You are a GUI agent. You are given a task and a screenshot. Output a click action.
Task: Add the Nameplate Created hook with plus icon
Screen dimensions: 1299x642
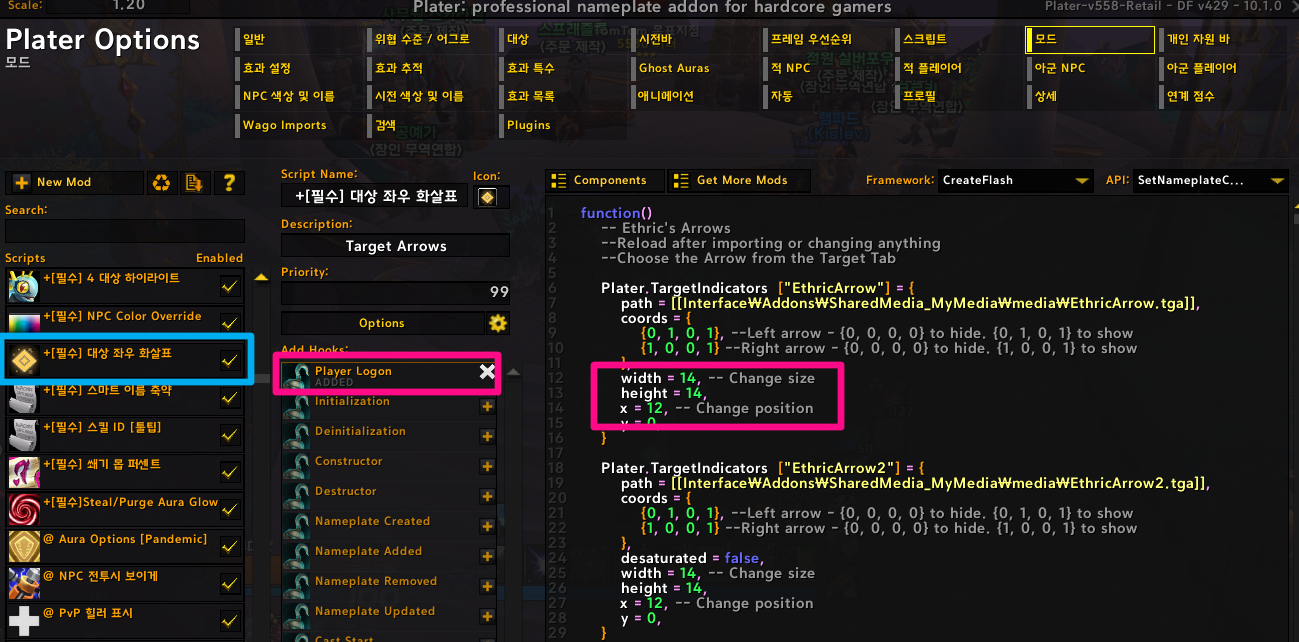[x=487, y=526]
